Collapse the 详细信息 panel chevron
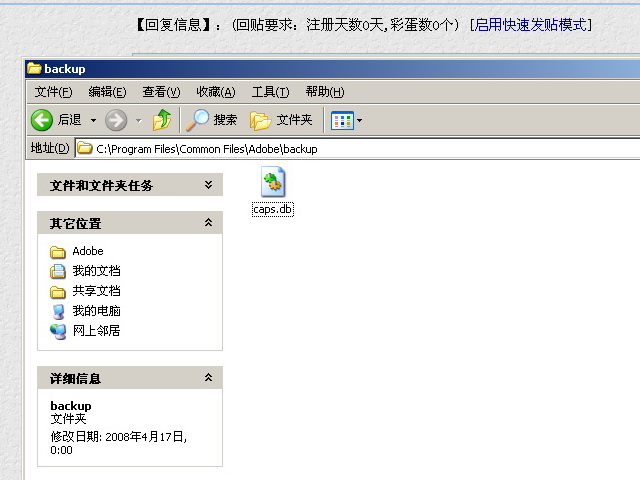The image size is (640, 480). pyautogui.click(x=209, y=378)
